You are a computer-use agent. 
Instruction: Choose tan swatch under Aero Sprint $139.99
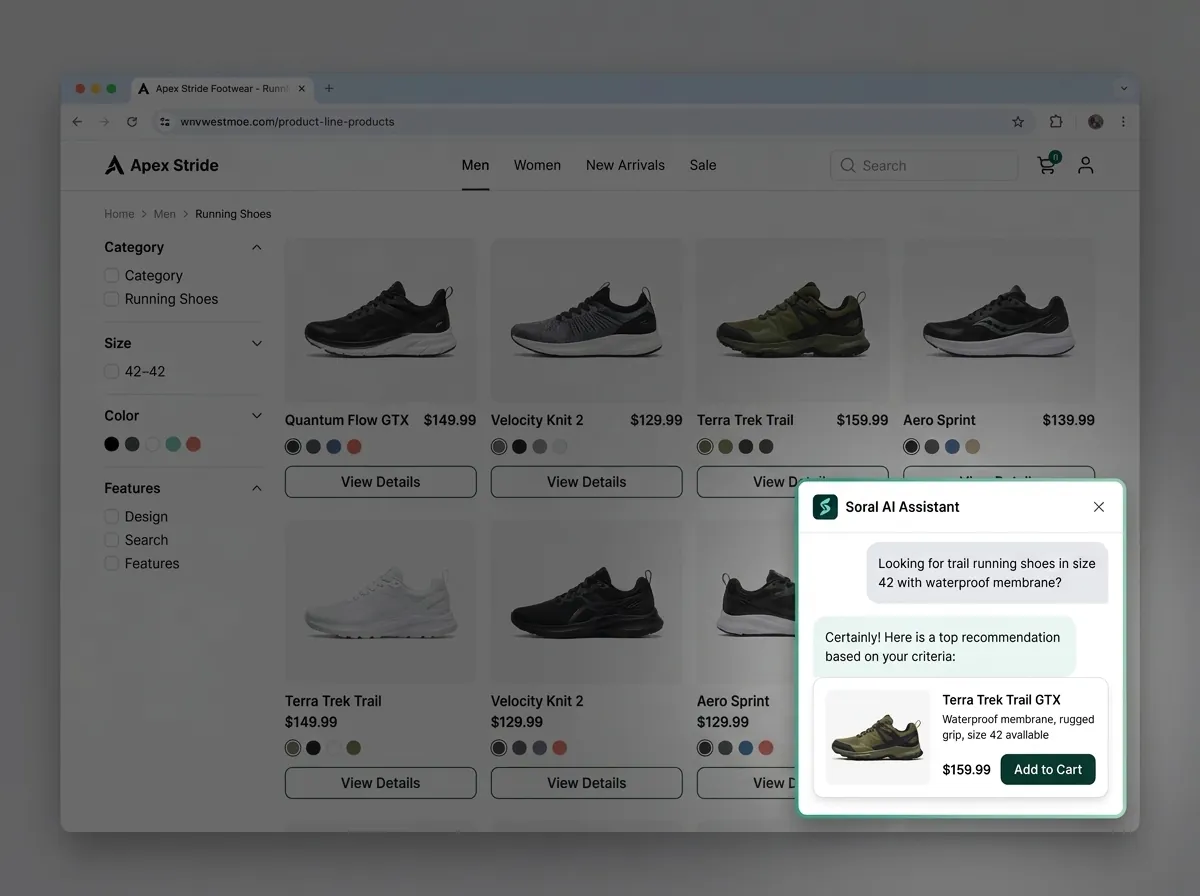point(973,447)
